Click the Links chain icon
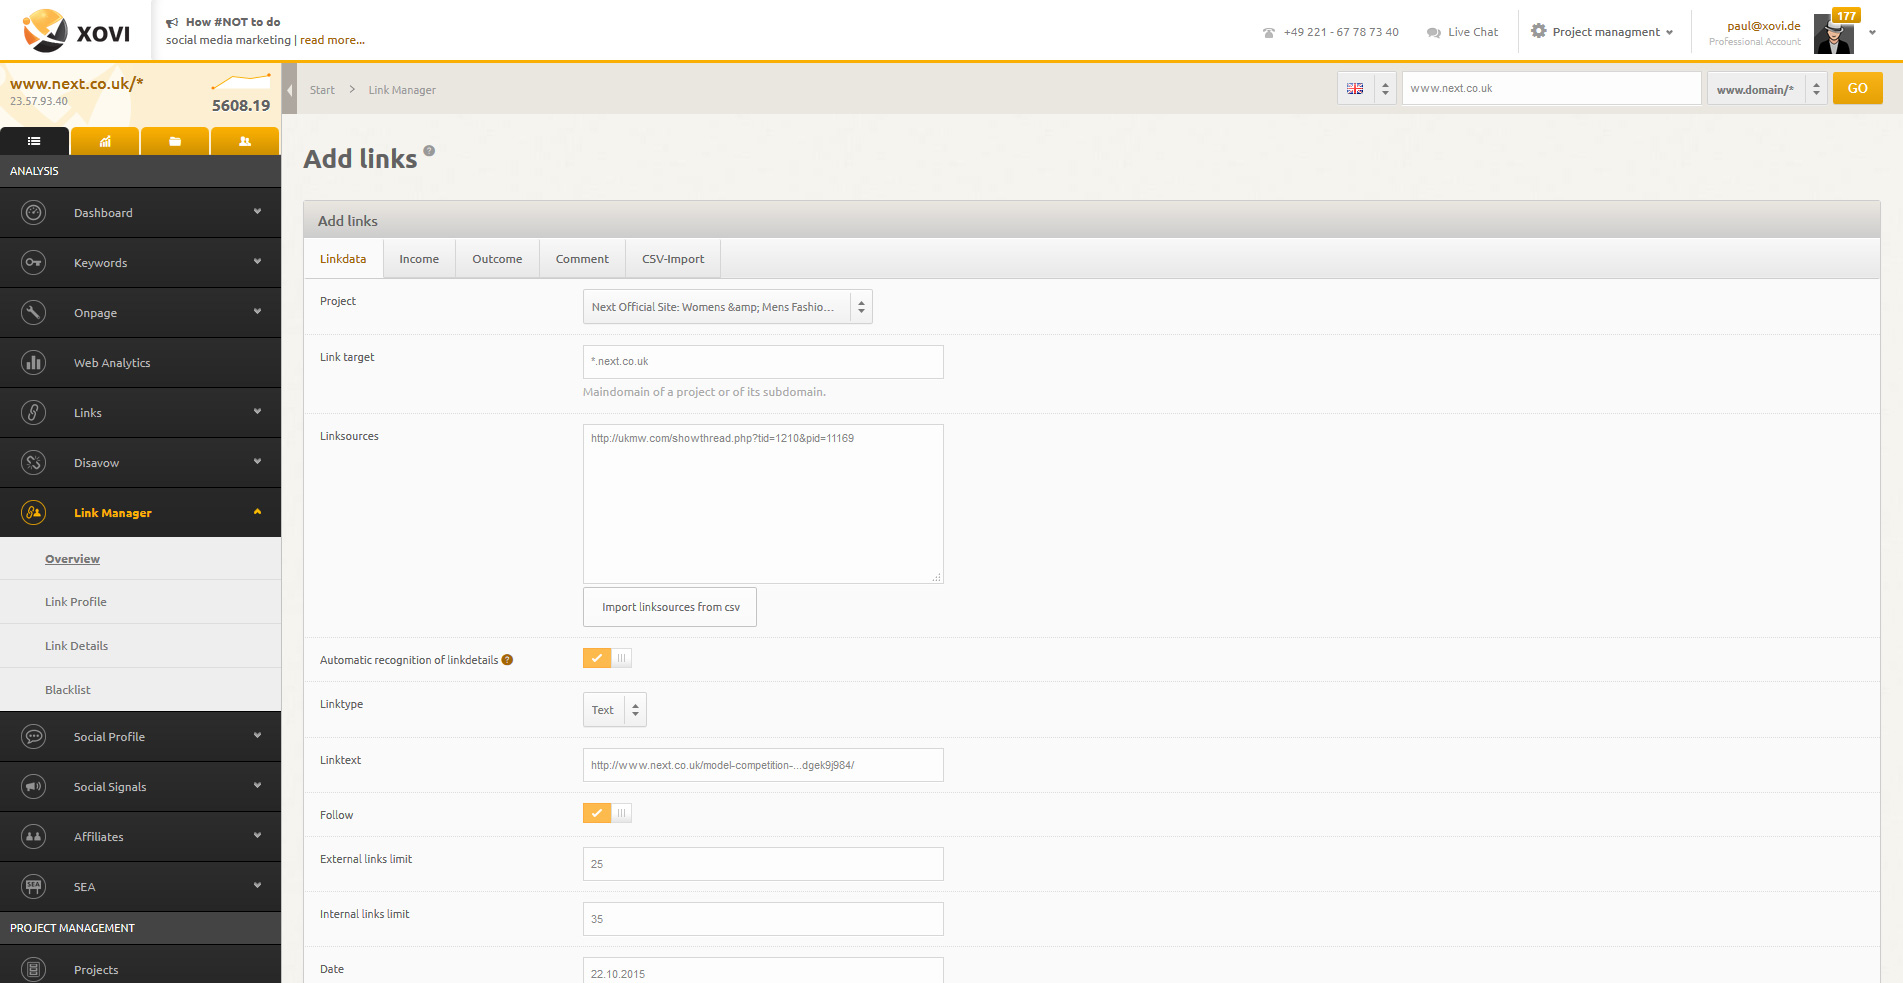Screen dimensions: 1903x983 click(x=34, y=413)
